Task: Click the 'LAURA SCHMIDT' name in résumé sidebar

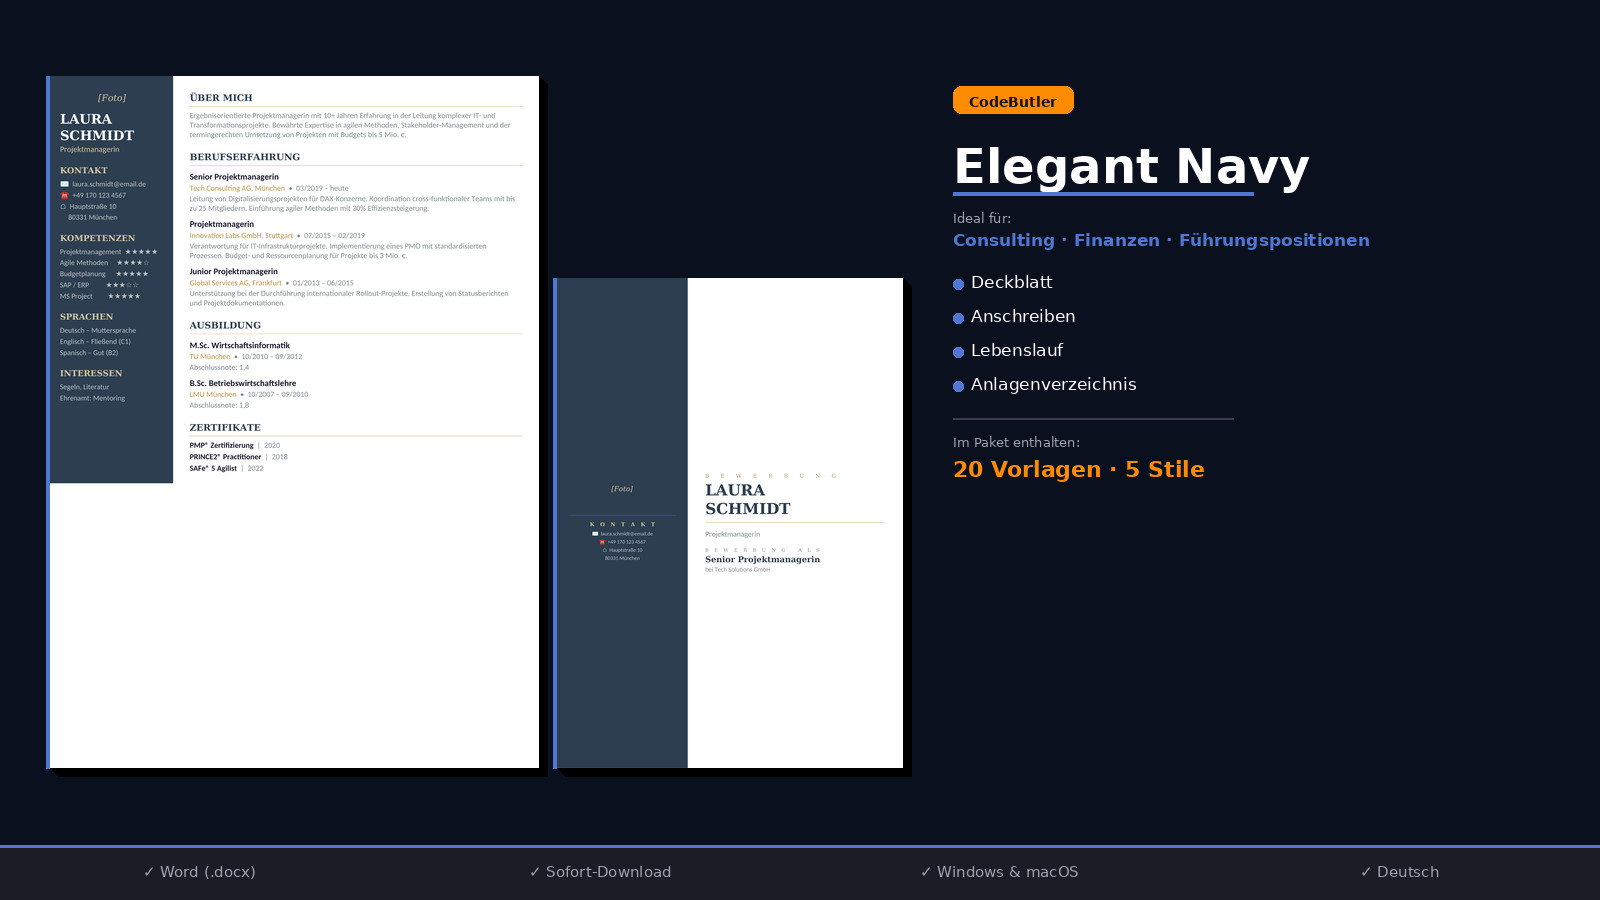Action: (x=97, y=127)
